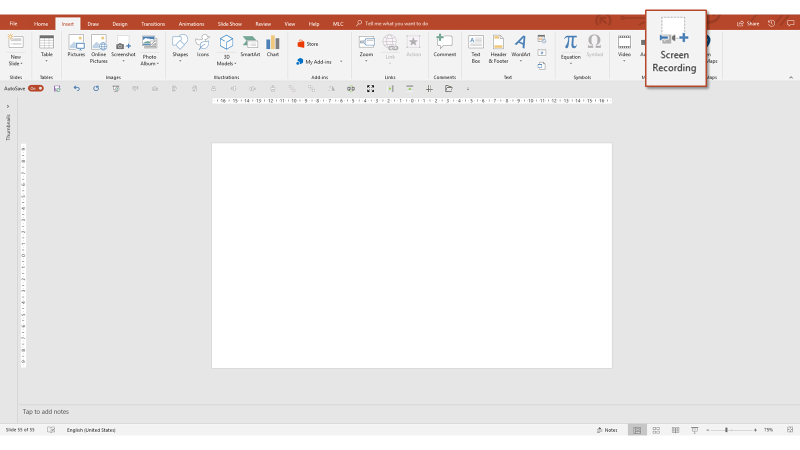800x450 pixels.
Task: Open version history clock icon
Action: click(x=771, y=23)
